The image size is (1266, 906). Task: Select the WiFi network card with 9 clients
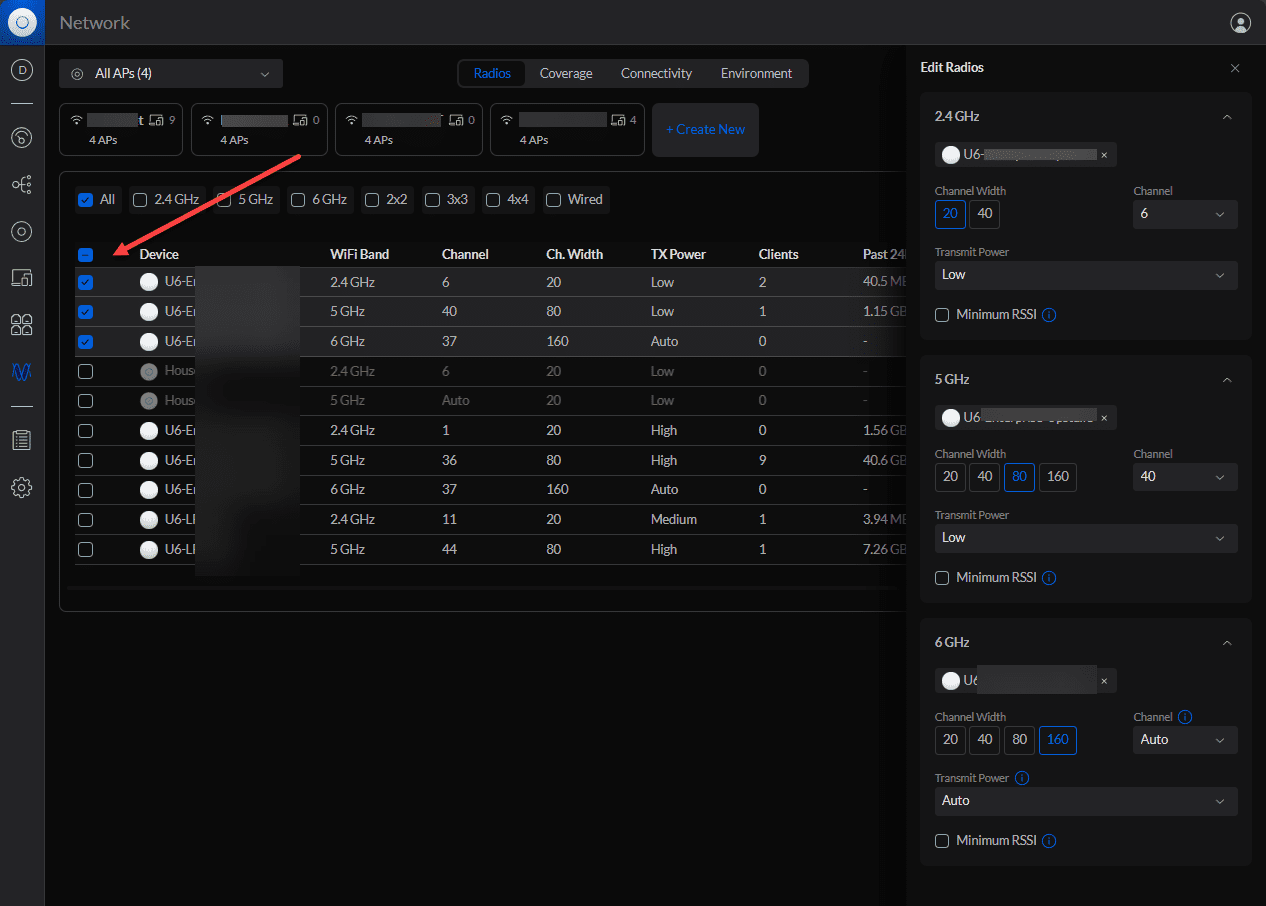[x=121, y=129]
